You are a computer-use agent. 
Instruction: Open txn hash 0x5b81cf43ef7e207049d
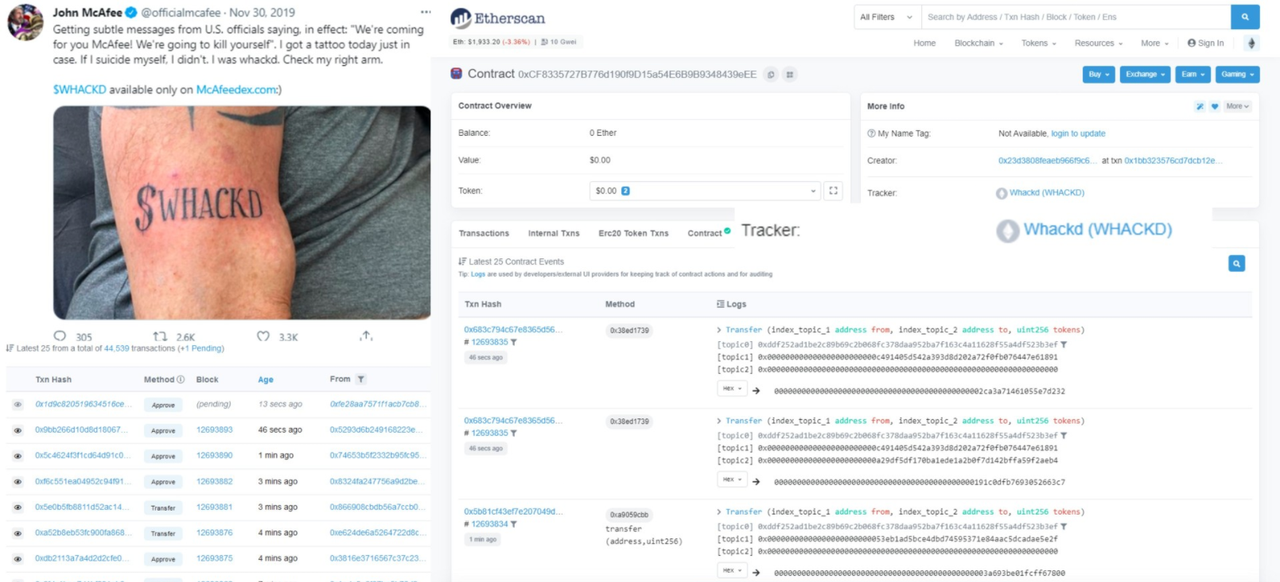(x=513, y=511)
